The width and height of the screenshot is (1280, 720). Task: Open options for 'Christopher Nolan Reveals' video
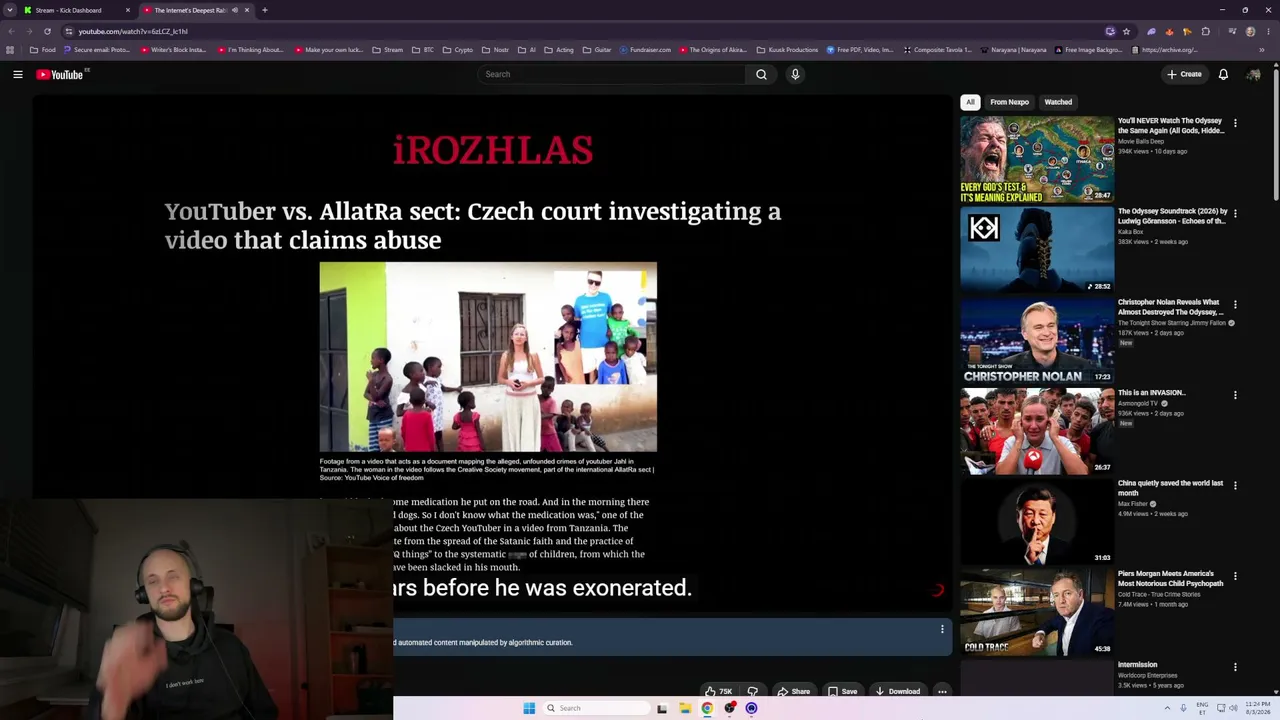1235,304
